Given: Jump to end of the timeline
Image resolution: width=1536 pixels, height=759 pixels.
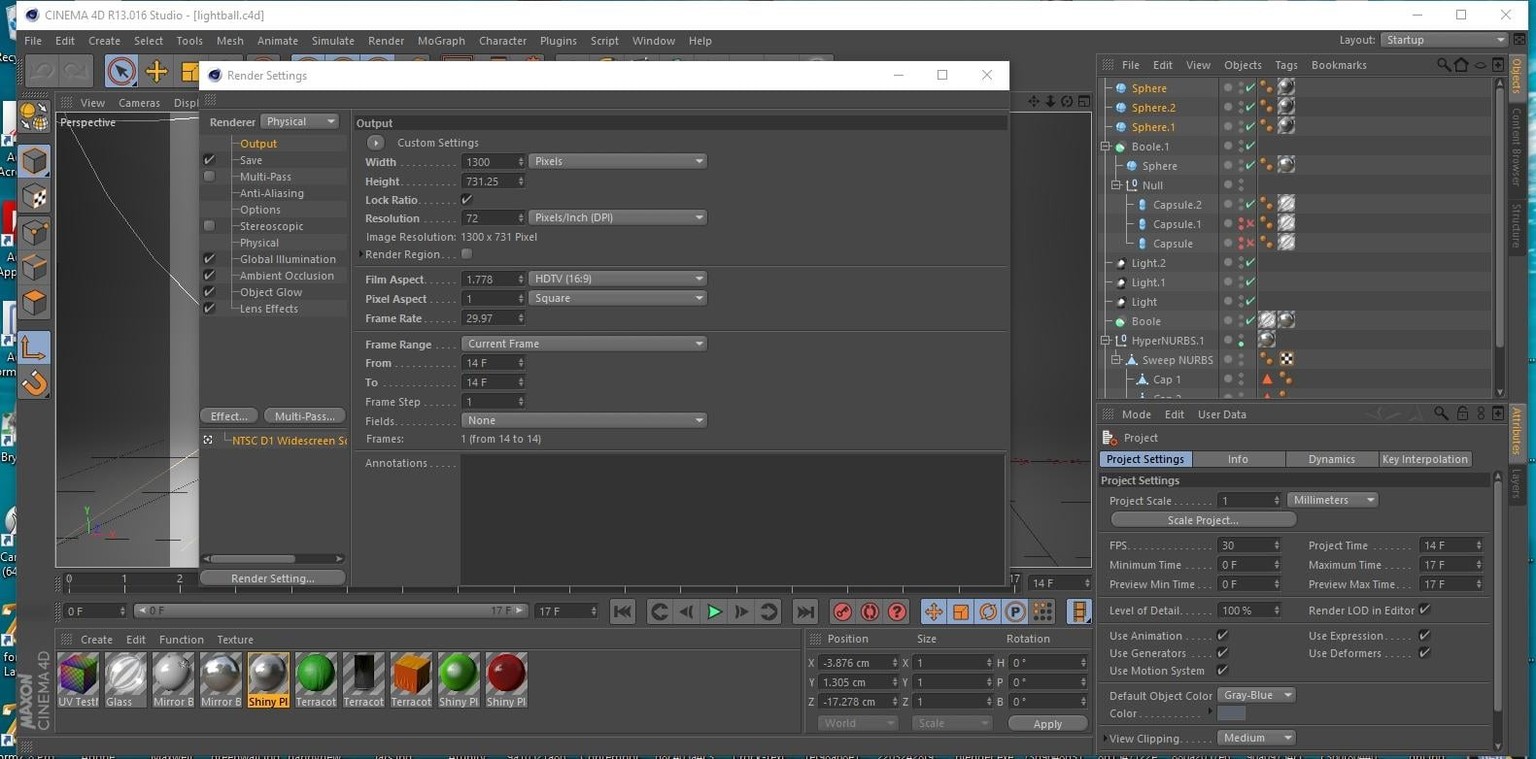Looking at the screenshot, I should tap(805, 612).
